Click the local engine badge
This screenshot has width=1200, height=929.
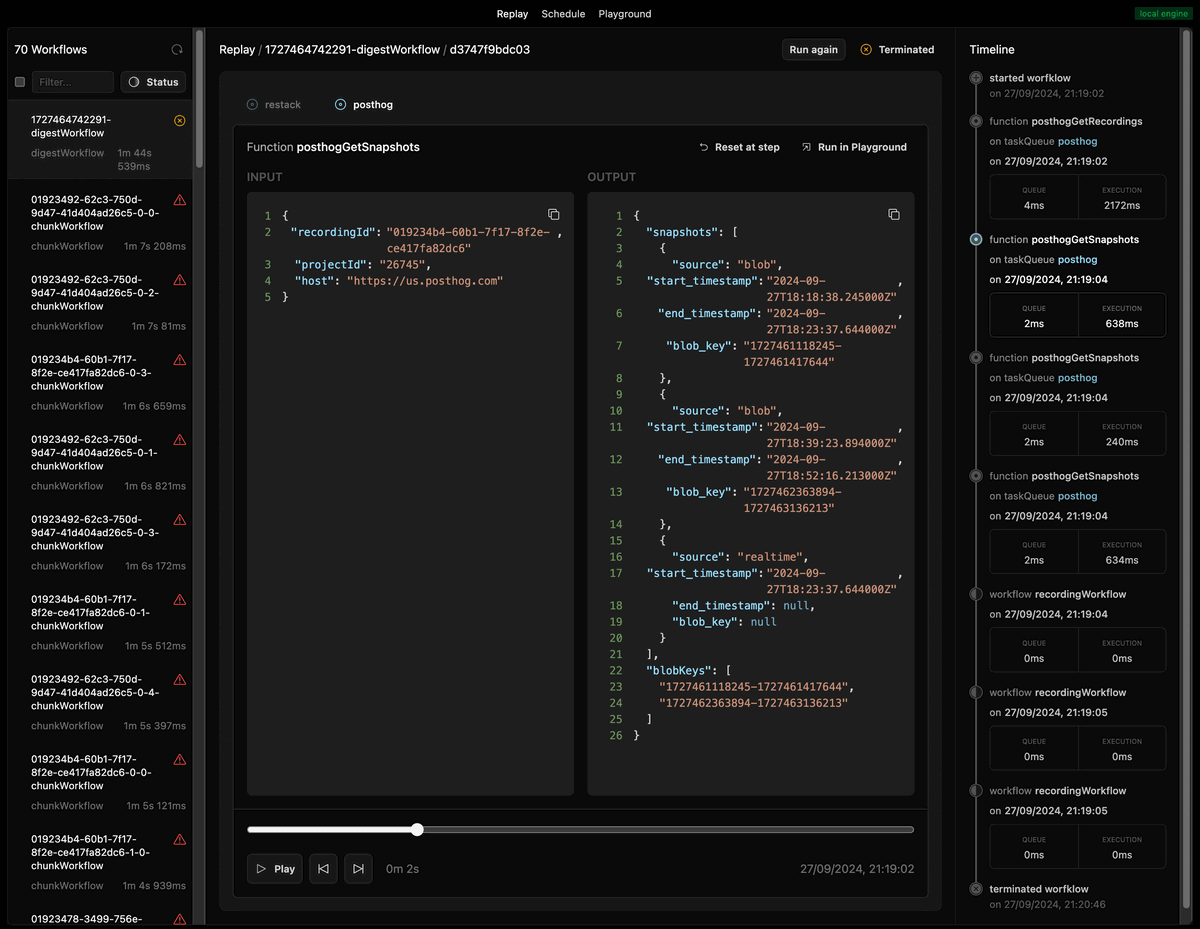[1162, 14]
